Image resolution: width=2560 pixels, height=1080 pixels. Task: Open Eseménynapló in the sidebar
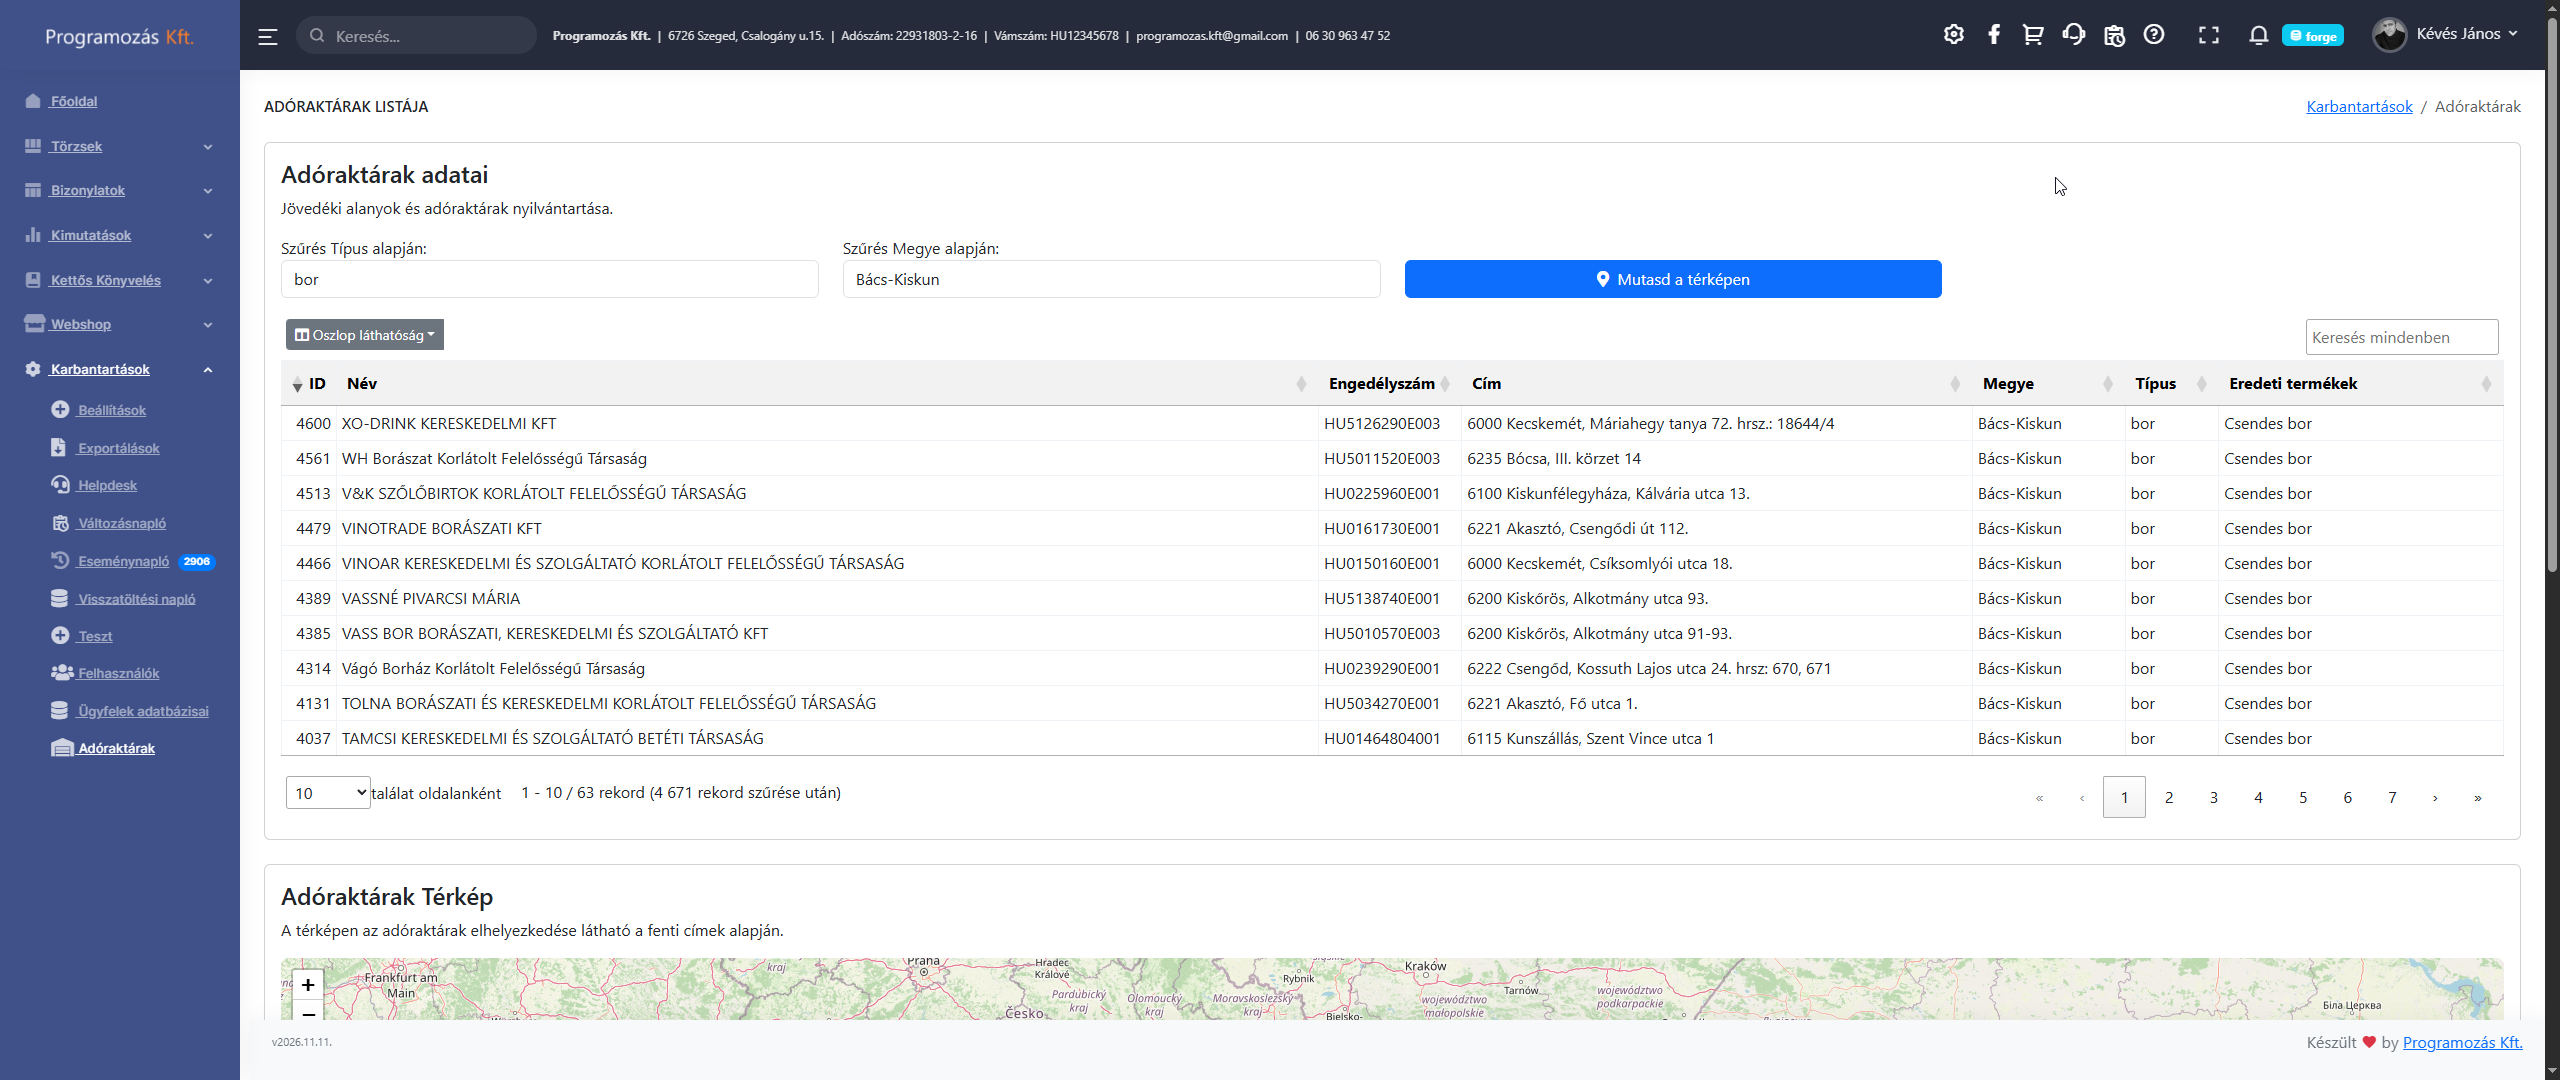123,561
